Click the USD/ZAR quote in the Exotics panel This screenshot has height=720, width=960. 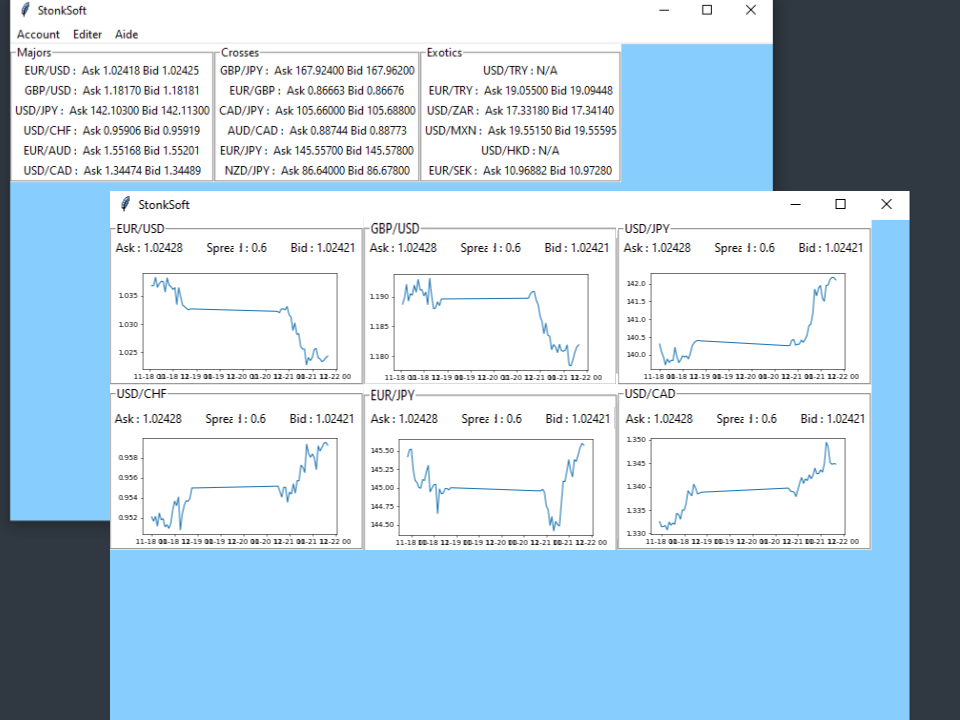point(520,111)
